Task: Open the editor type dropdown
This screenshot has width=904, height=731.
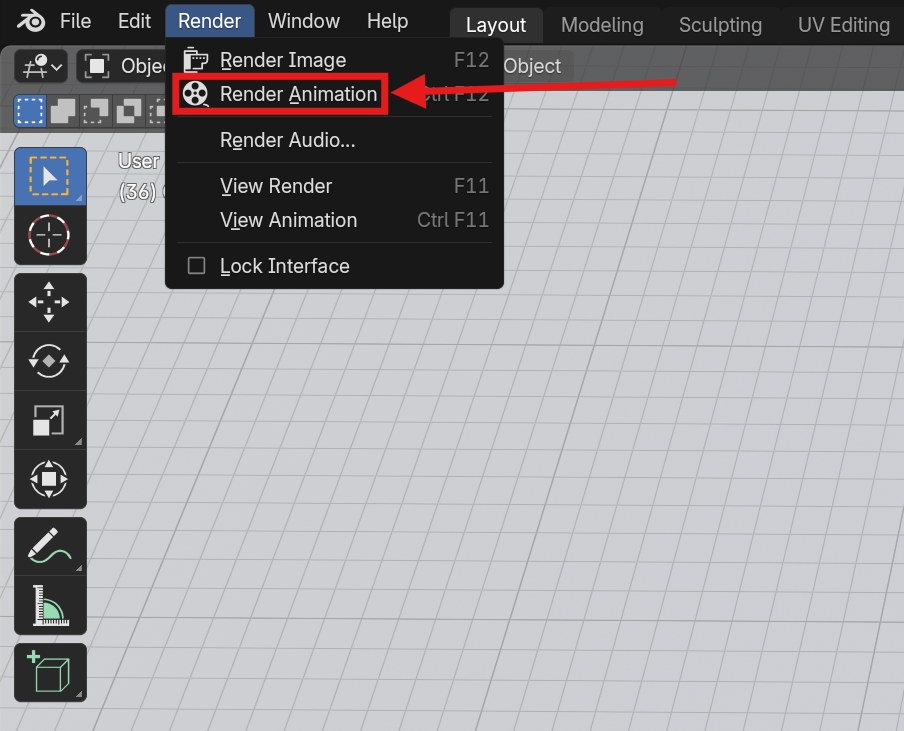Action: (x=42, y=66)
